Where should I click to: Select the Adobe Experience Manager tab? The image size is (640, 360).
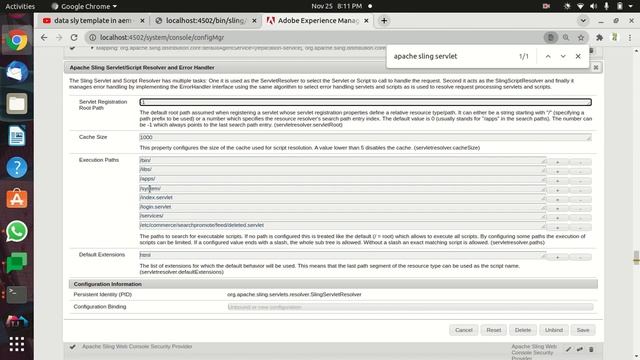(318, 20)
